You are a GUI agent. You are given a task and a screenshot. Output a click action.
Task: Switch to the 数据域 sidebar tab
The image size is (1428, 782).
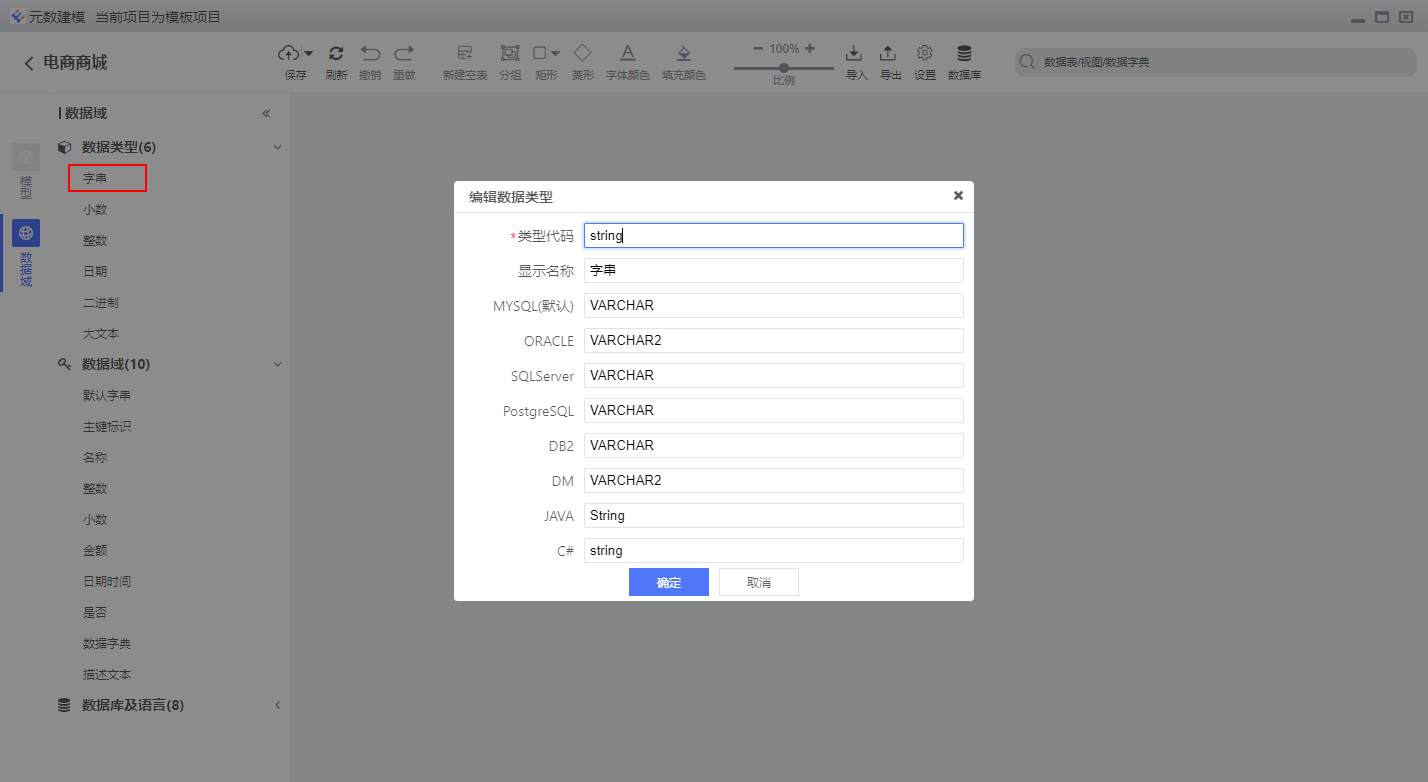(26, 253)
